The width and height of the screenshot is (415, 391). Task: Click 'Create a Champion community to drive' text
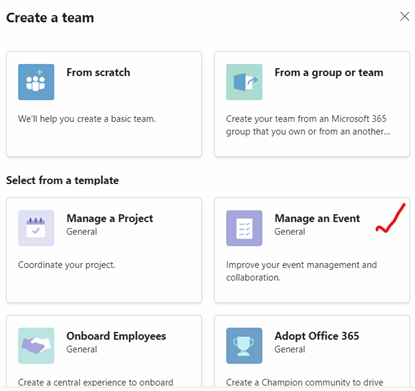point(305,382)
